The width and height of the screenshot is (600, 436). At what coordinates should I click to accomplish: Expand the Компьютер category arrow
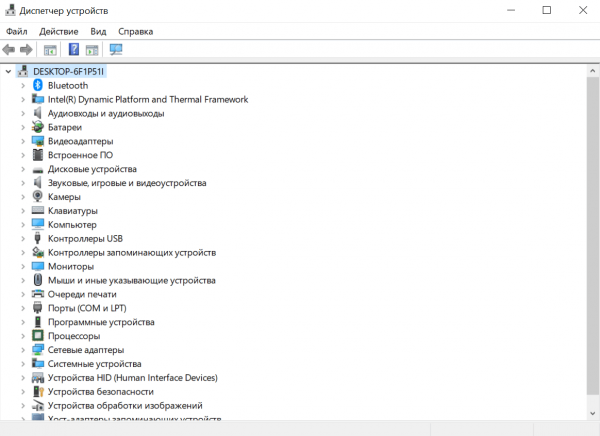tap(23, 225)
